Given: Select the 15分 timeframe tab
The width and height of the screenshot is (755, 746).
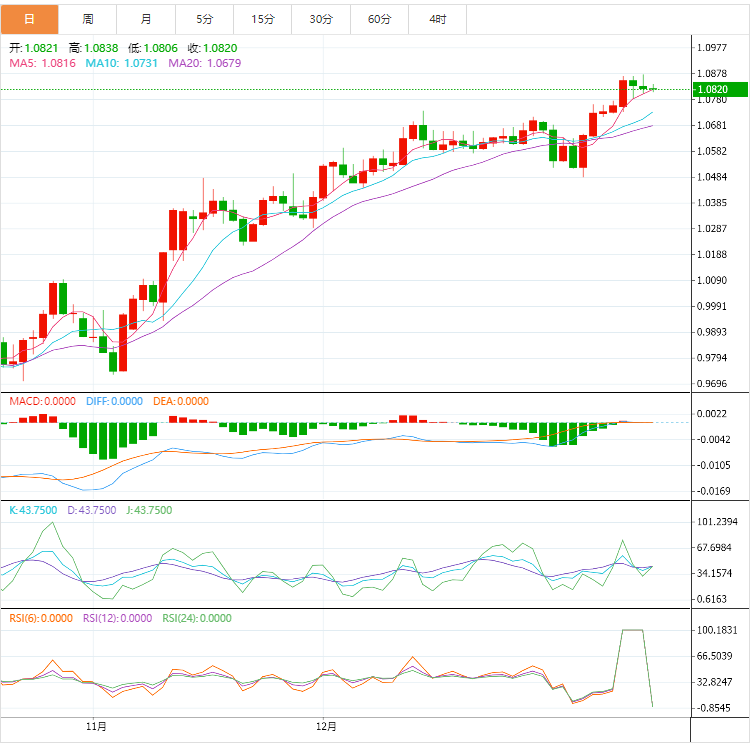Looking at the screenshot, I should (263, 19).
